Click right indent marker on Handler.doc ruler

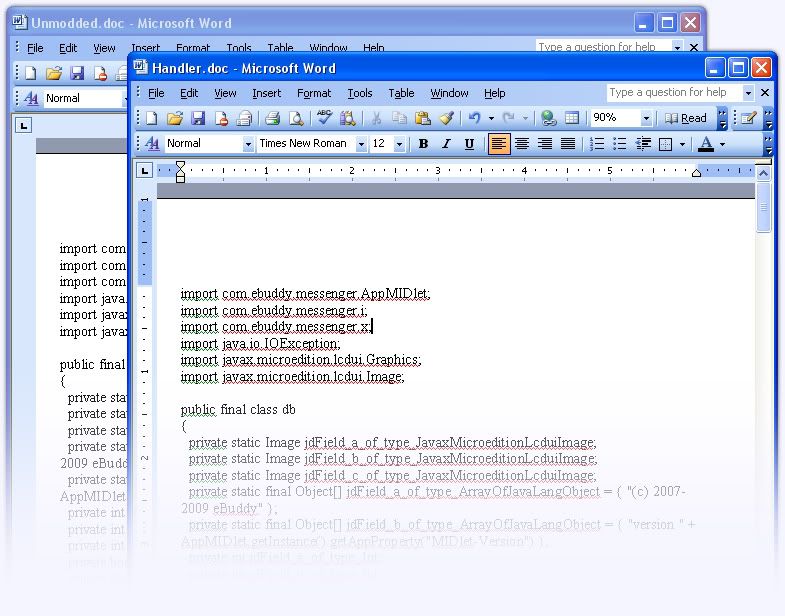[696, 173]
